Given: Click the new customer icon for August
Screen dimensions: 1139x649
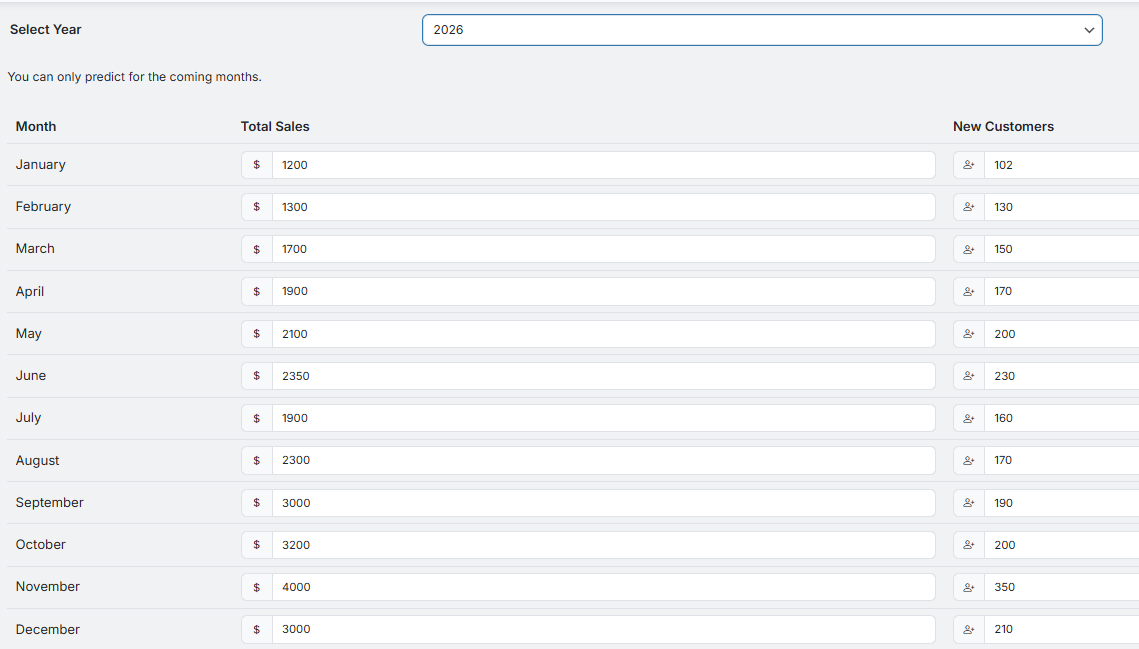Looking at the screenshot, I should point(968,461).
